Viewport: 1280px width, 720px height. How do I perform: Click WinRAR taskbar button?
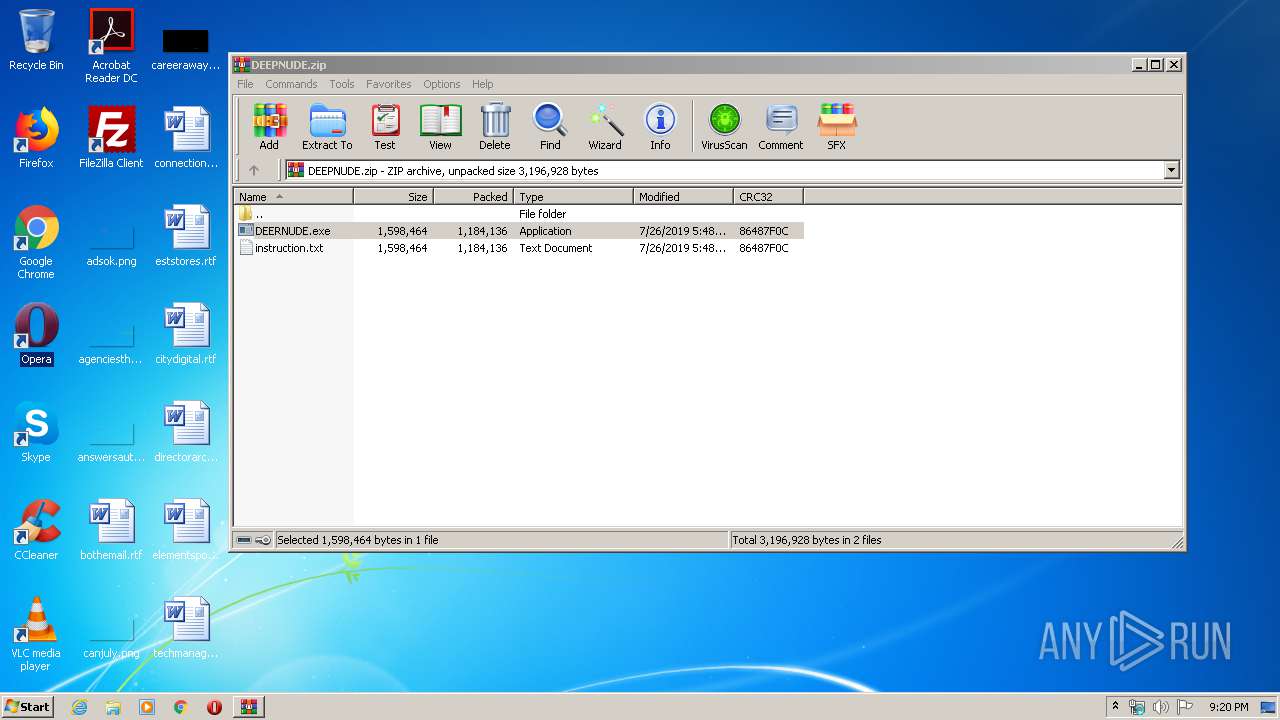point(248,707)
